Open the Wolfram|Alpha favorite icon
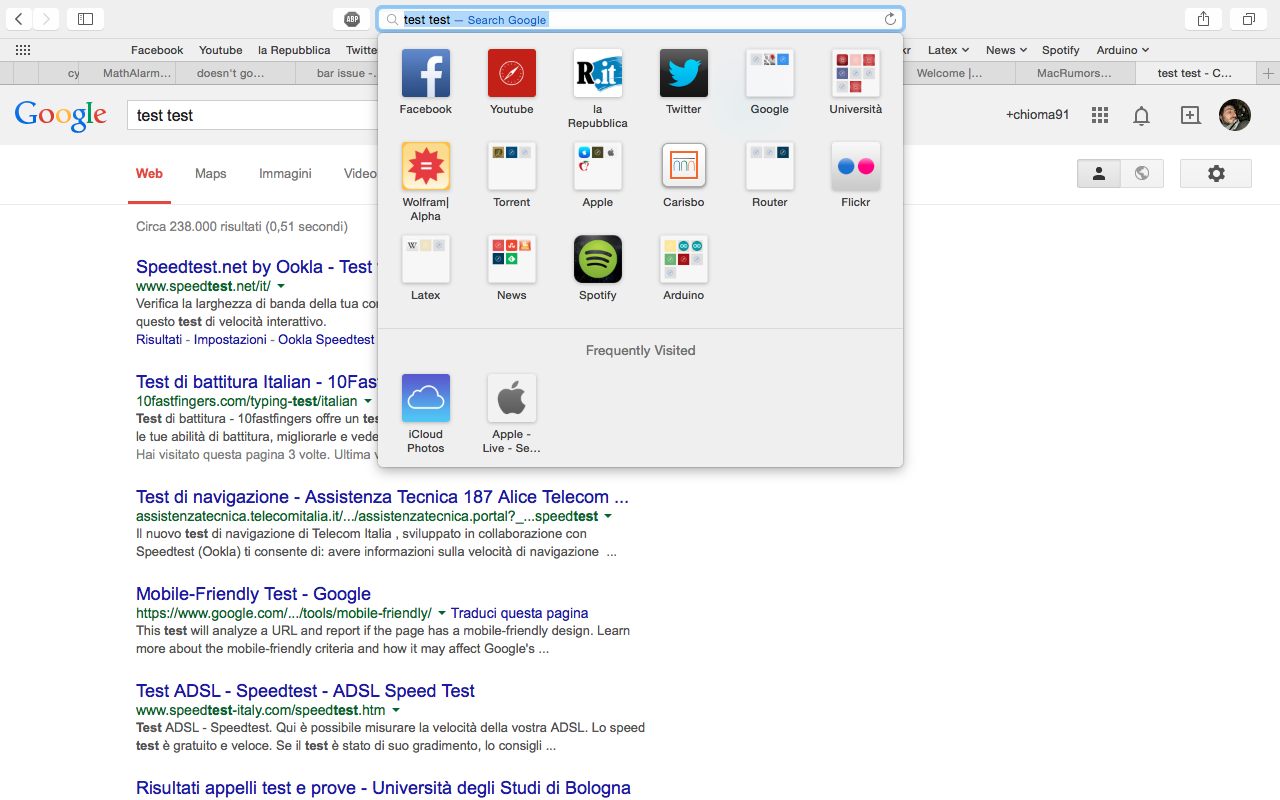This screenshot has width=1280, height=800. (x=426, y=166)
